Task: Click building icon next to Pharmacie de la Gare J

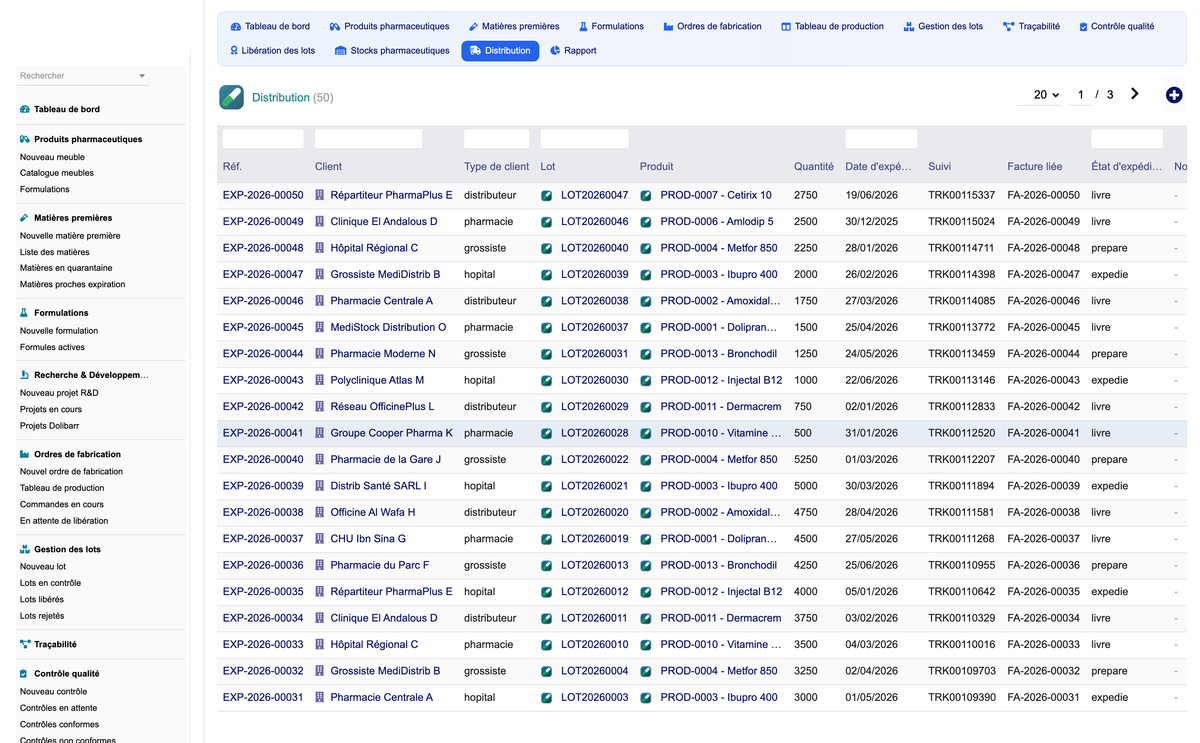Action: point(320,460)
